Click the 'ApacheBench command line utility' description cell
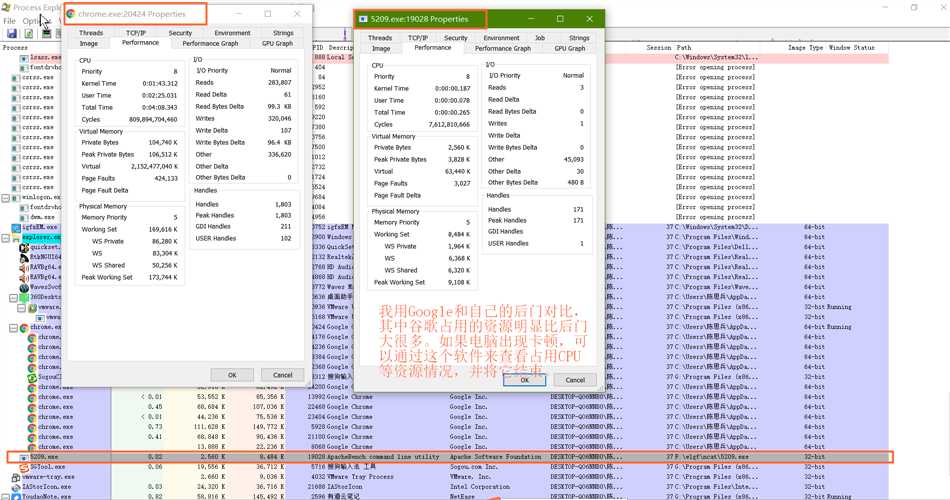Screen dimensions: 950x500 383,457
